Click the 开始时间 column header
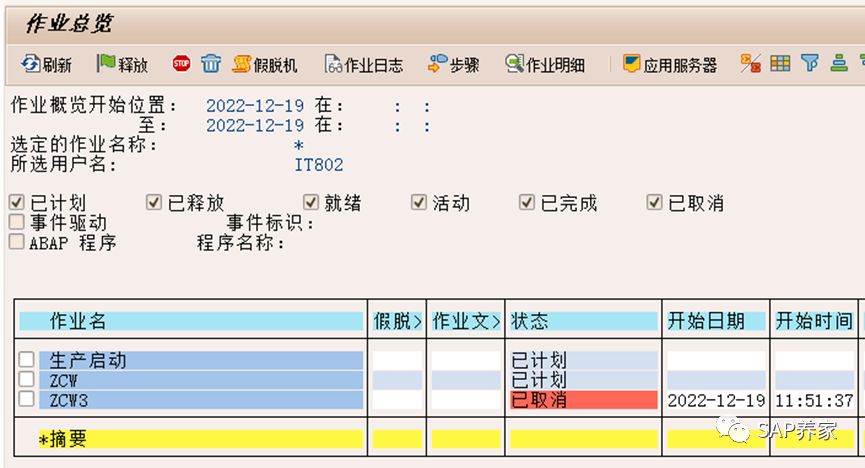This screenshot has height=468, width=865. pos(814,321)
